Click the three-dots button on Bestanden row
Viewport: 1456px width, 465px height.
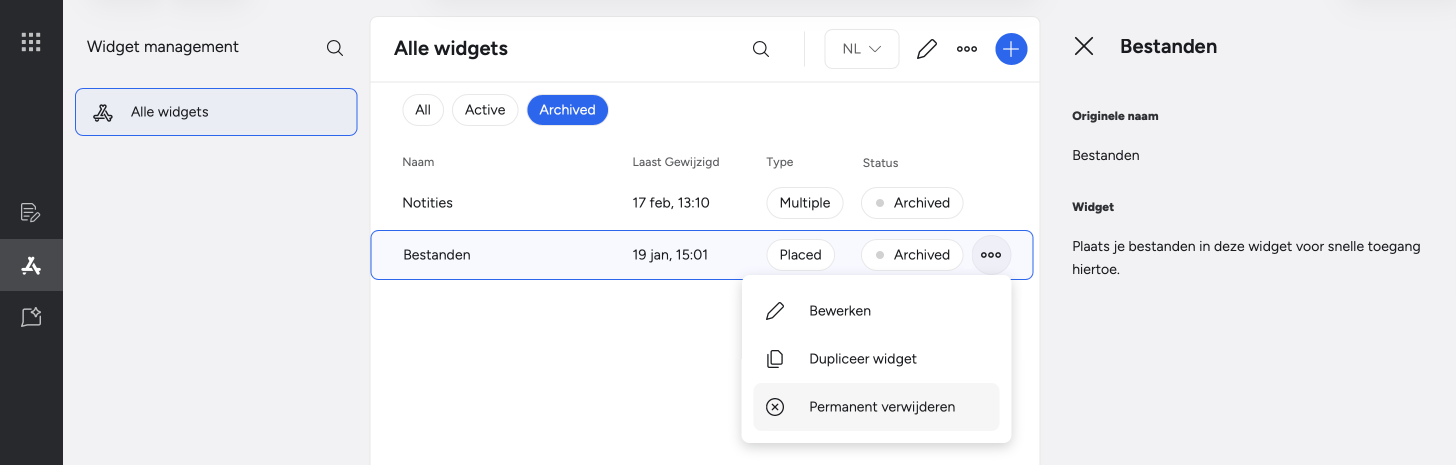click(991, 255)
